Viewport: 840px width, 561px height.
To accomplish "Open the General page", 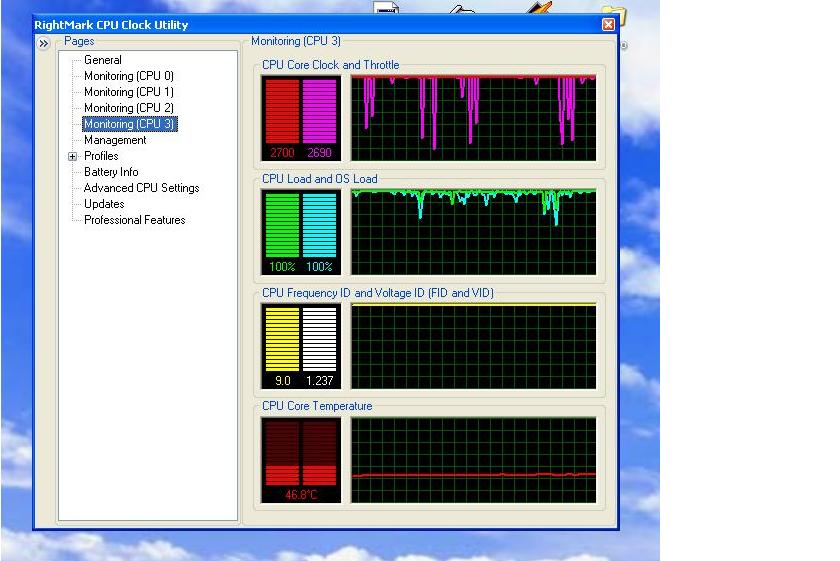I will (x=103, y=60).
